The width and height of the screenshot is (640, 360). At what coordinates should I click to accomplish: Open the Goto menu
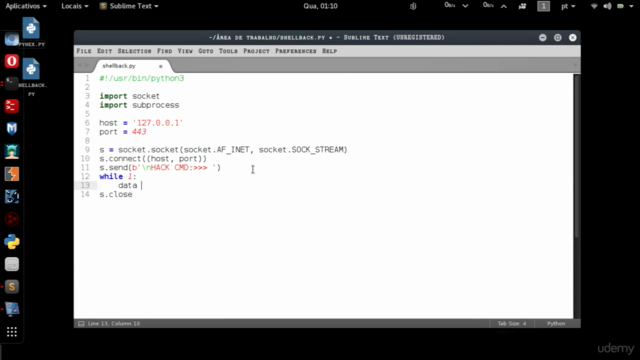[206, 51]
